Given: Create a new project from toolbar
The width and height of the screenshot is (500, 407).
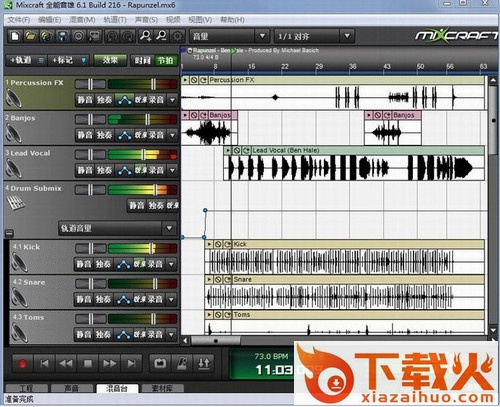Looking at the screenshot, I should [15, 36].
